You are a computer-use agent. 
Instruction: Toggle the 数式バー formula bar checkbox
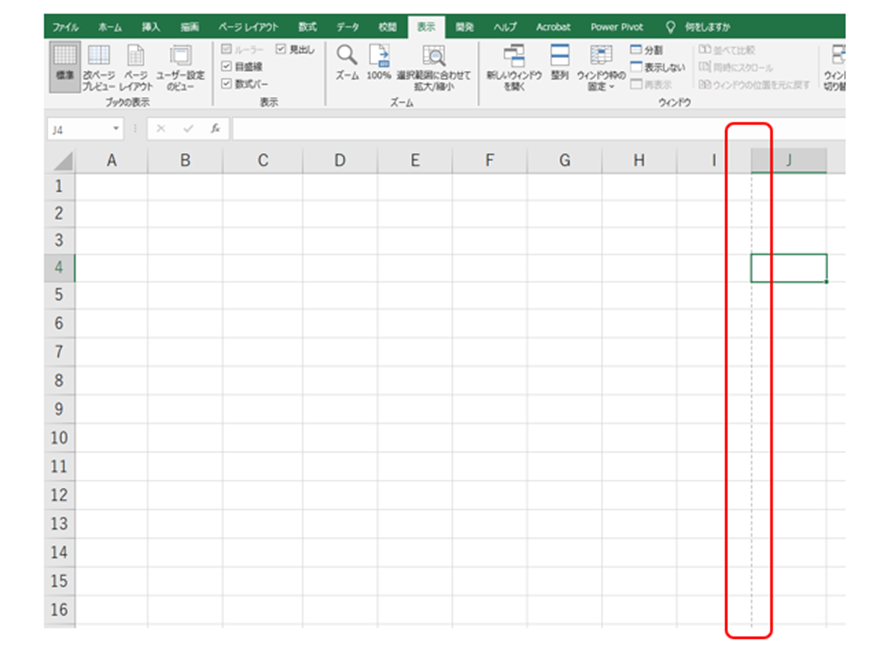(227, 84)
